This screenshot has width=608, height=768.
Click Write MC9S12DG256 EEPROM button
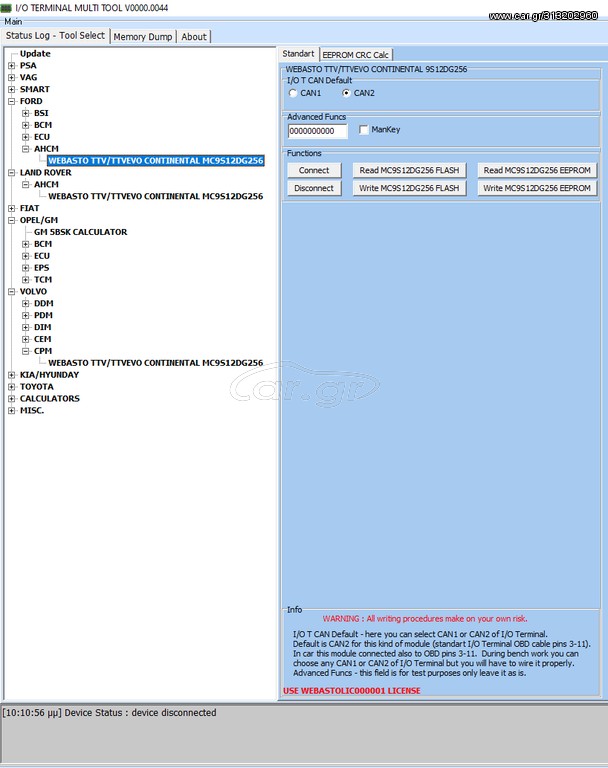click(537, 188)
